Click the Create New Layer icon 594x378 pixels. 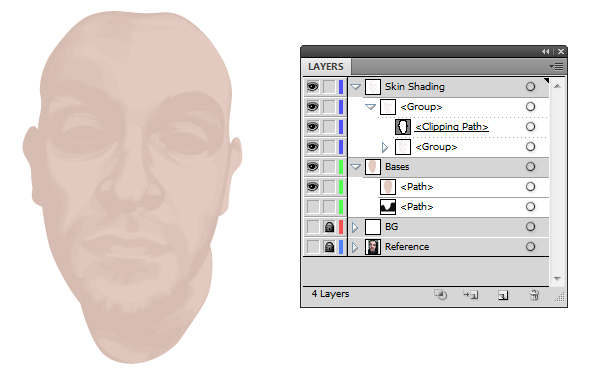[x=503, y=295]
